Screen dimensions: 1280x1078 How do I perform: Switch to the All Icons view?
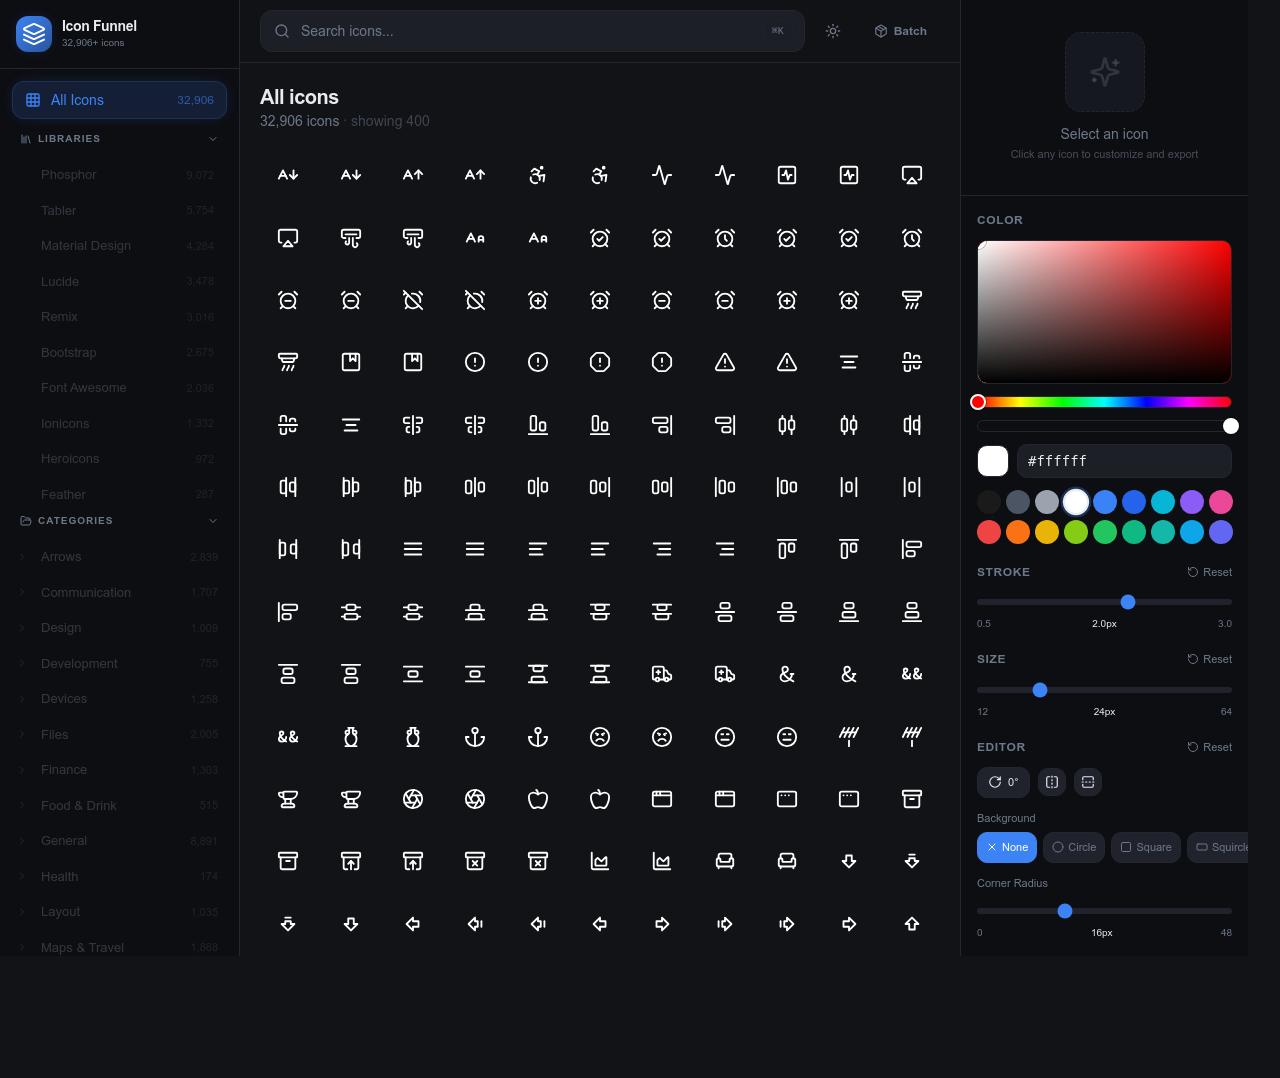[119, 100]
